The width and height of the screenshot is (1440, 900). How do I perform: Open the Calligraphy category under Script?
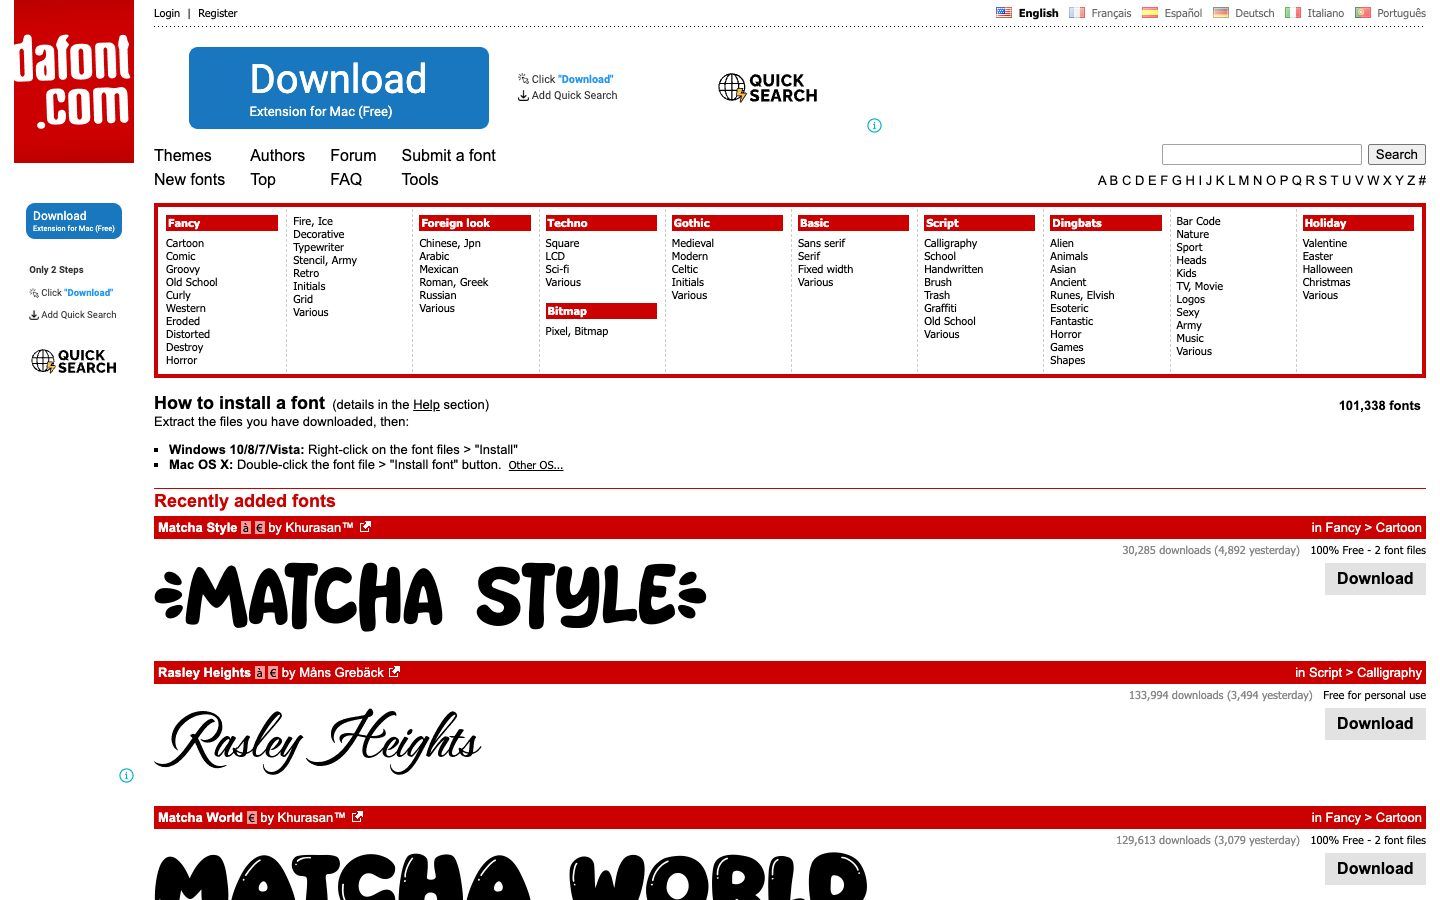coord(951,243)
